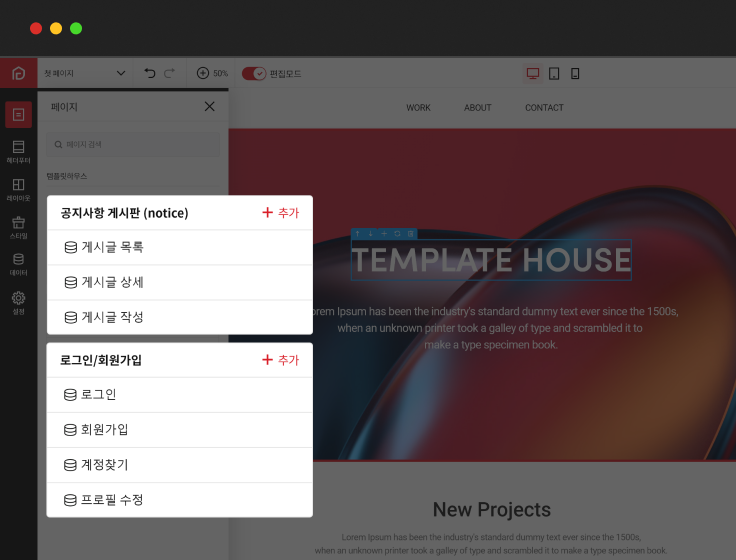Select 계정찾기 page
This screenshot has width=736, height=560.
(180, 465)
